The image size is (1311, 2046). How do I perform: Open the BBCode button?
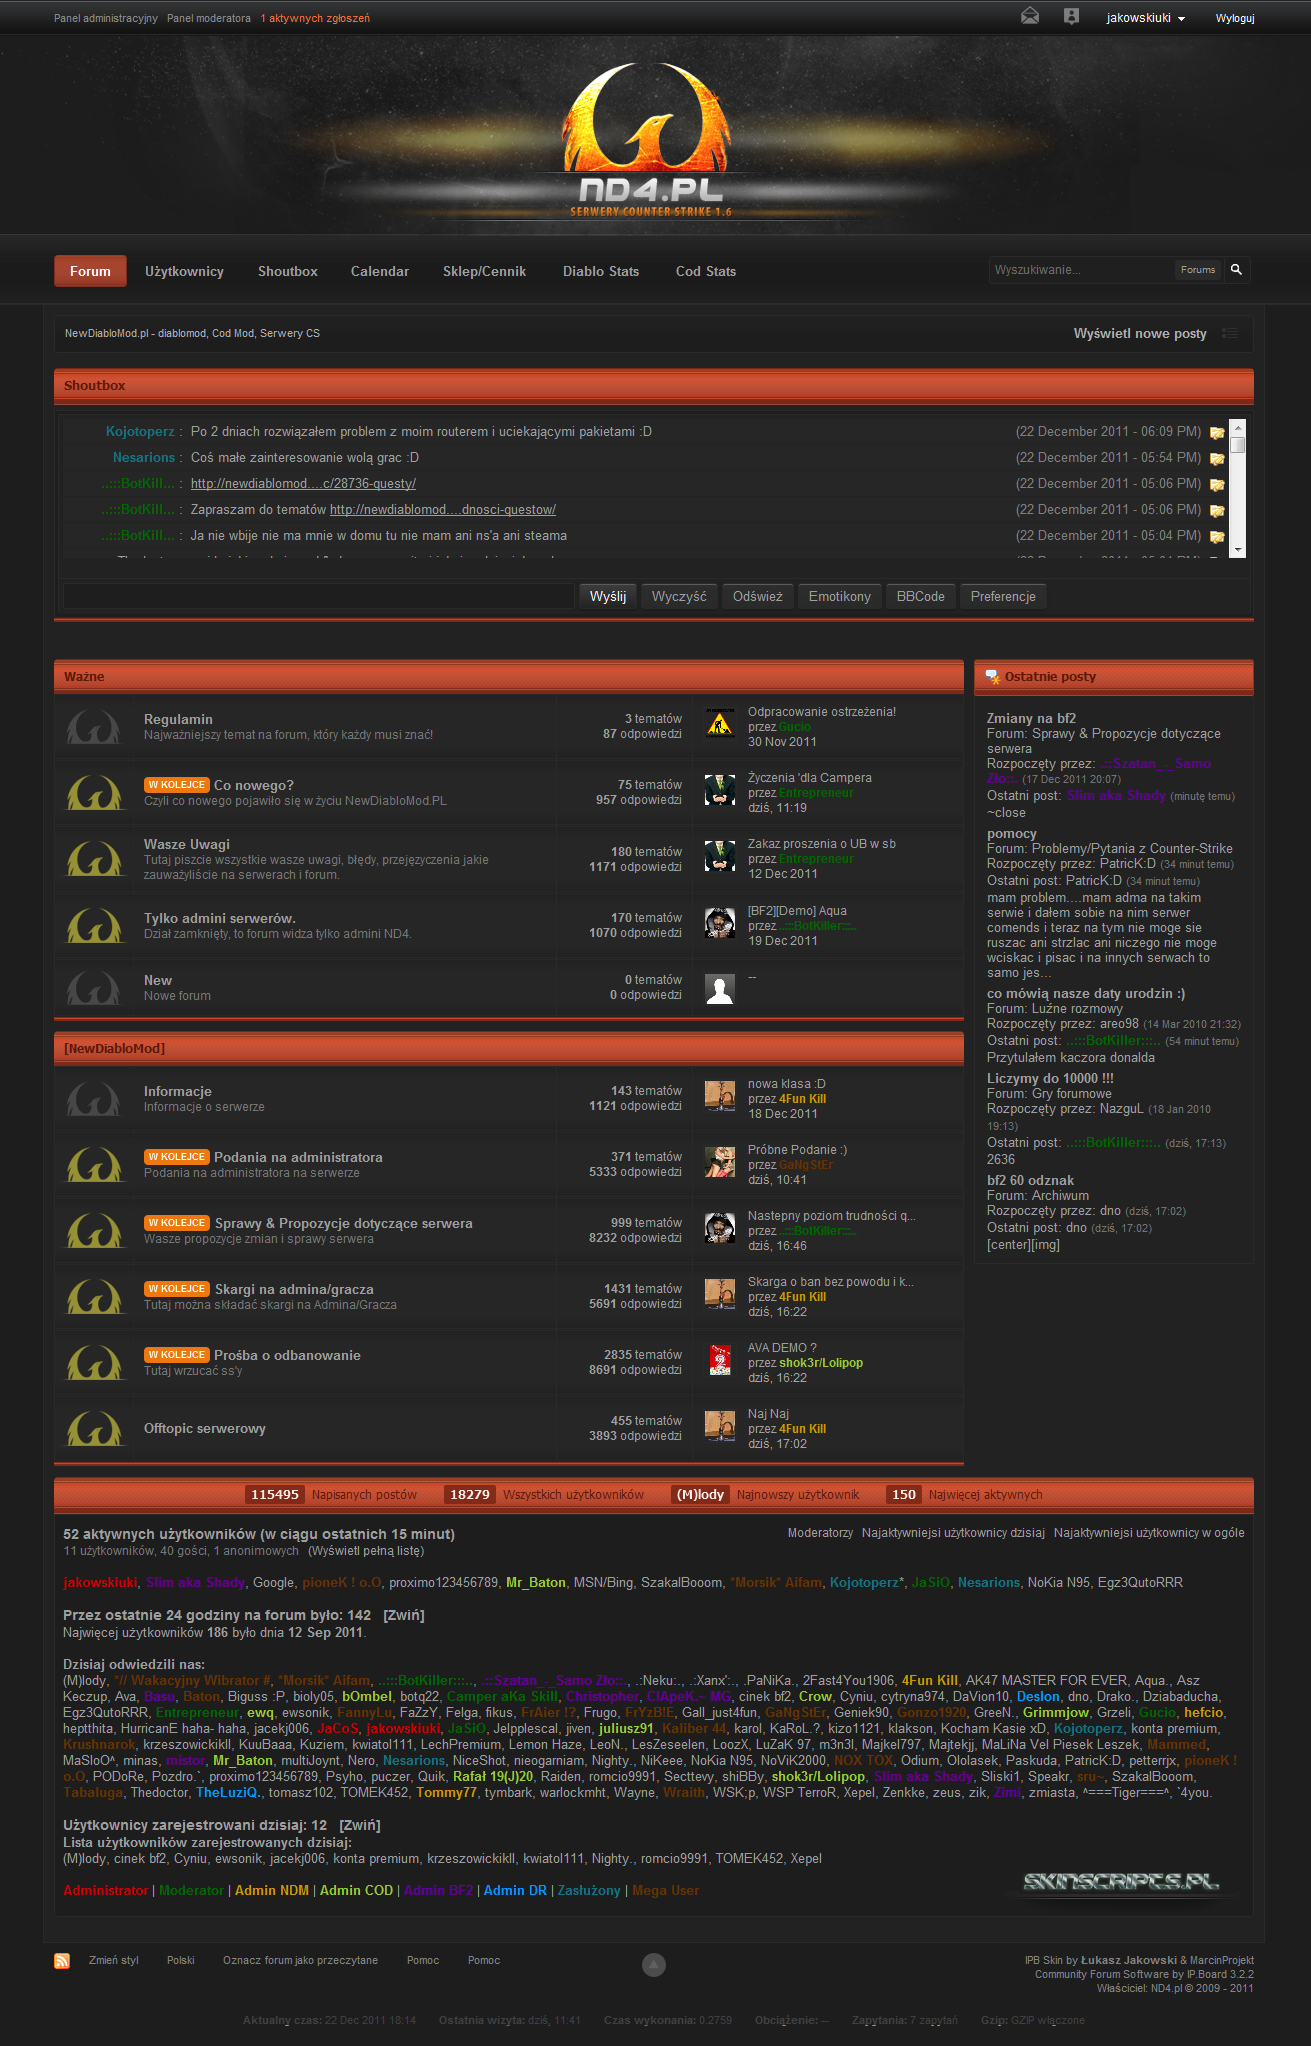[920, 596]
